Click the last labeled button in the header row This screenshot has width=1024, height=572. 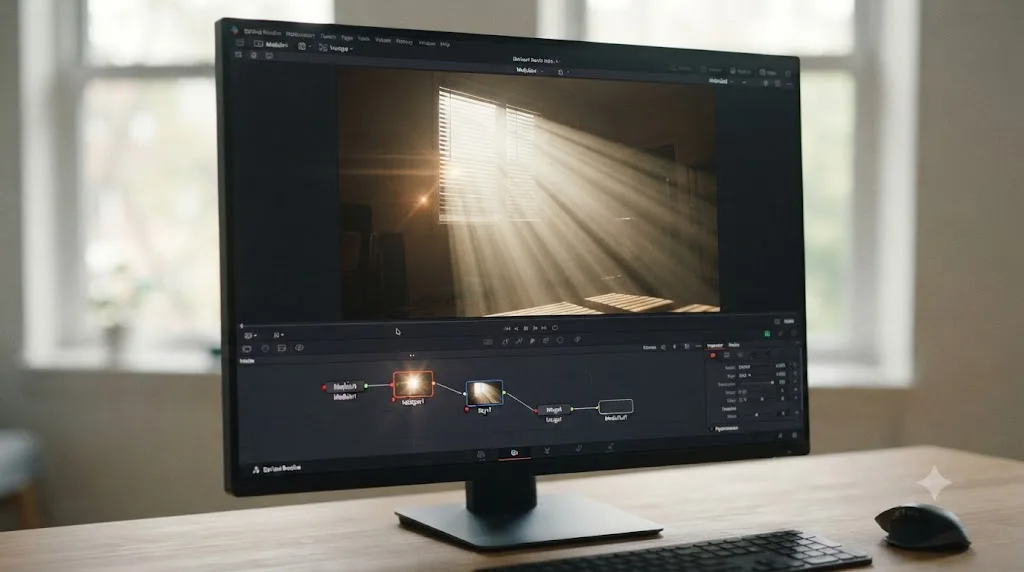(767, 72)
